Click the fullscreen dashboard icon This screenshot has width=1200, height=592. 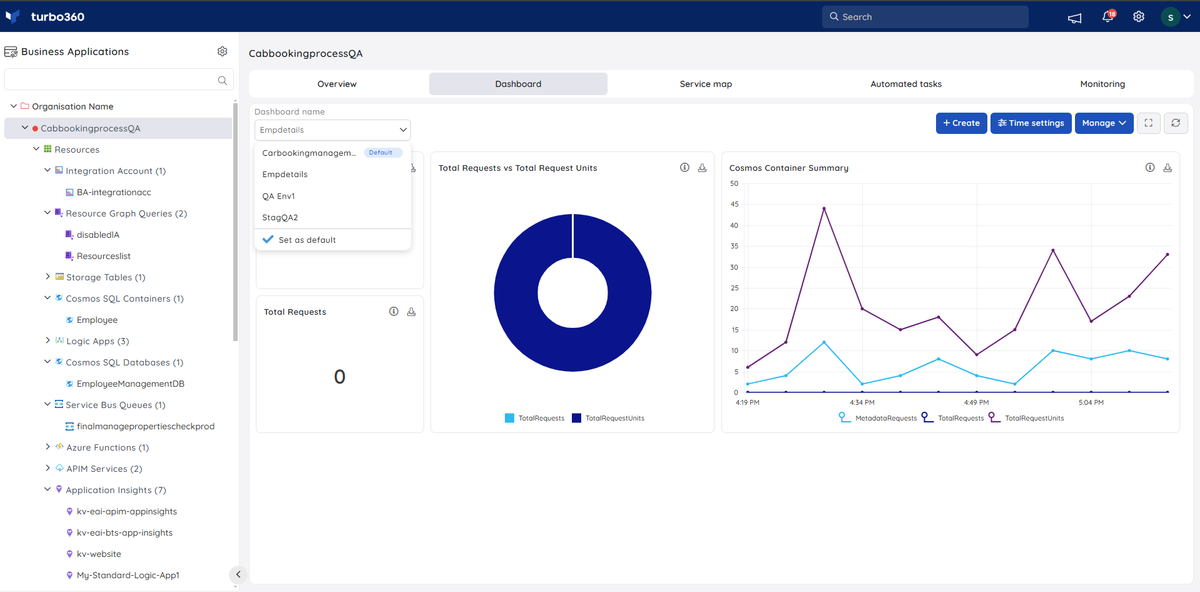(x=1149, y=123)
